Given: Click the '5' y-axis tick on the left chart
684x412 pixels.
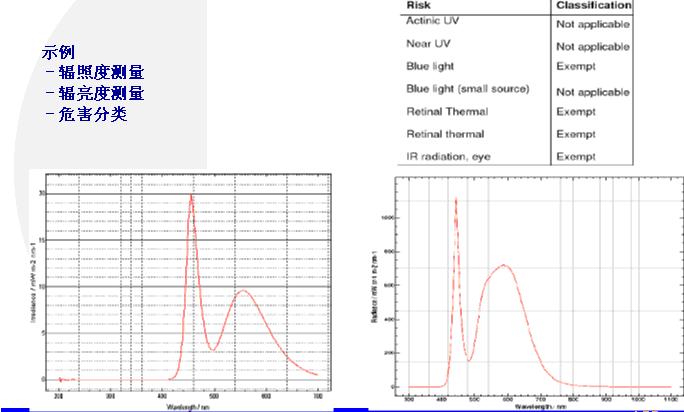Looking at the screenshot, I should (x=43, y=333).
